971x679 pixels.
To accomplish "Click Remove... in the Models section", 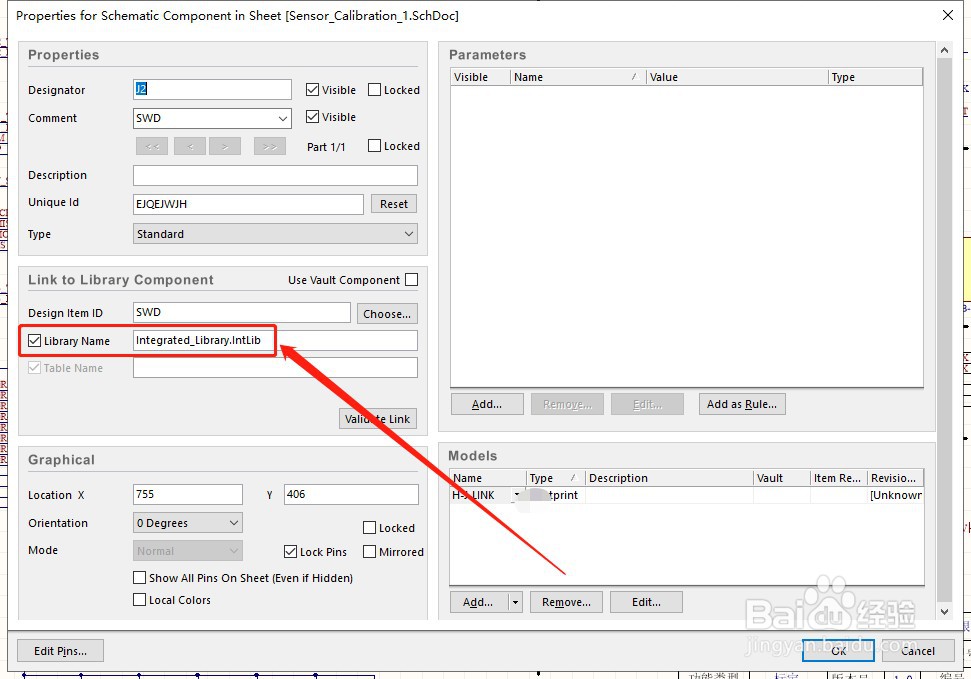I will pos(566,602).
